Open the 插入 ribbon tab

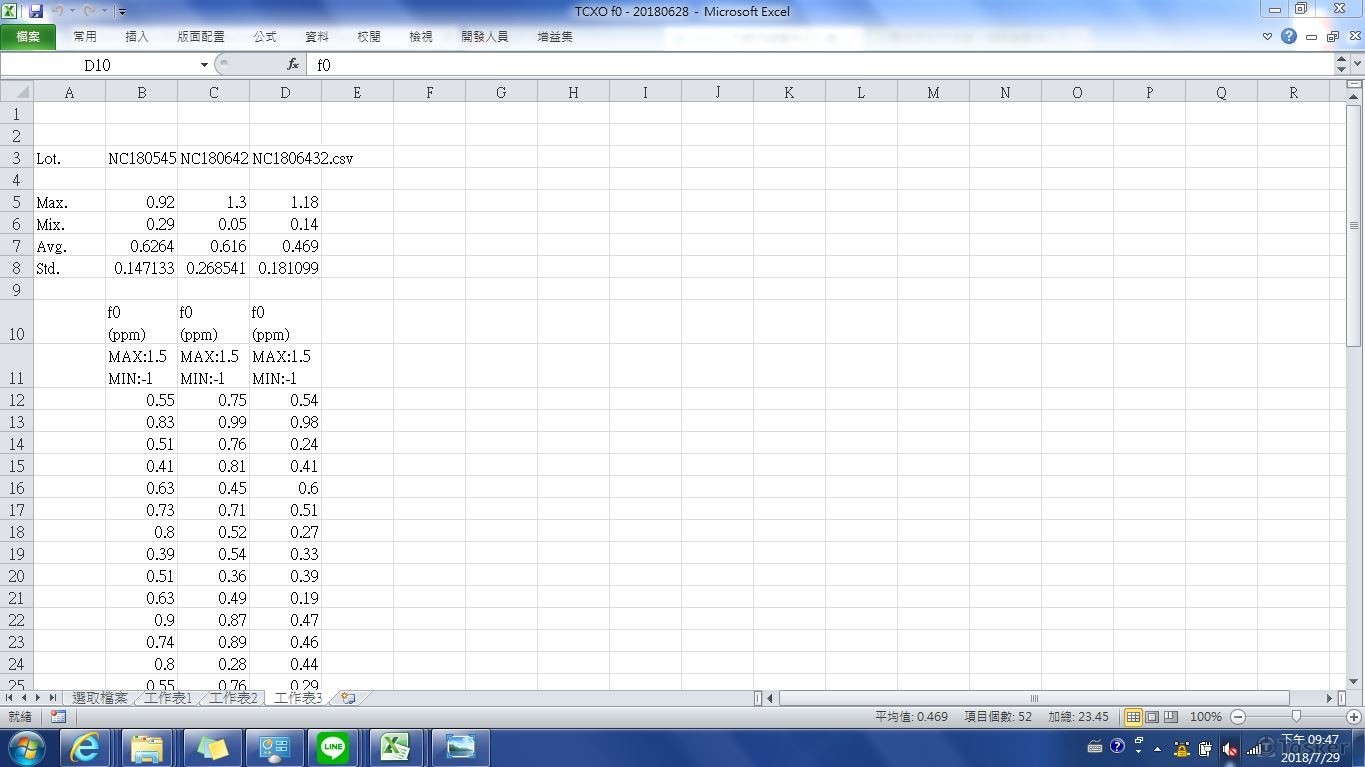point(137,36)
